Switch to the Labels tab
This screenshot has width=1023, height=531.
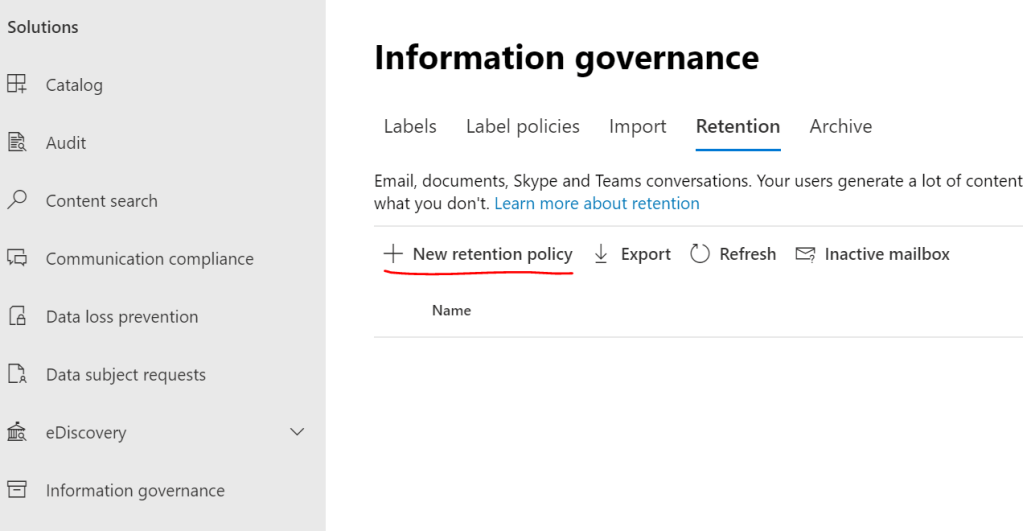tap(410, 127)
